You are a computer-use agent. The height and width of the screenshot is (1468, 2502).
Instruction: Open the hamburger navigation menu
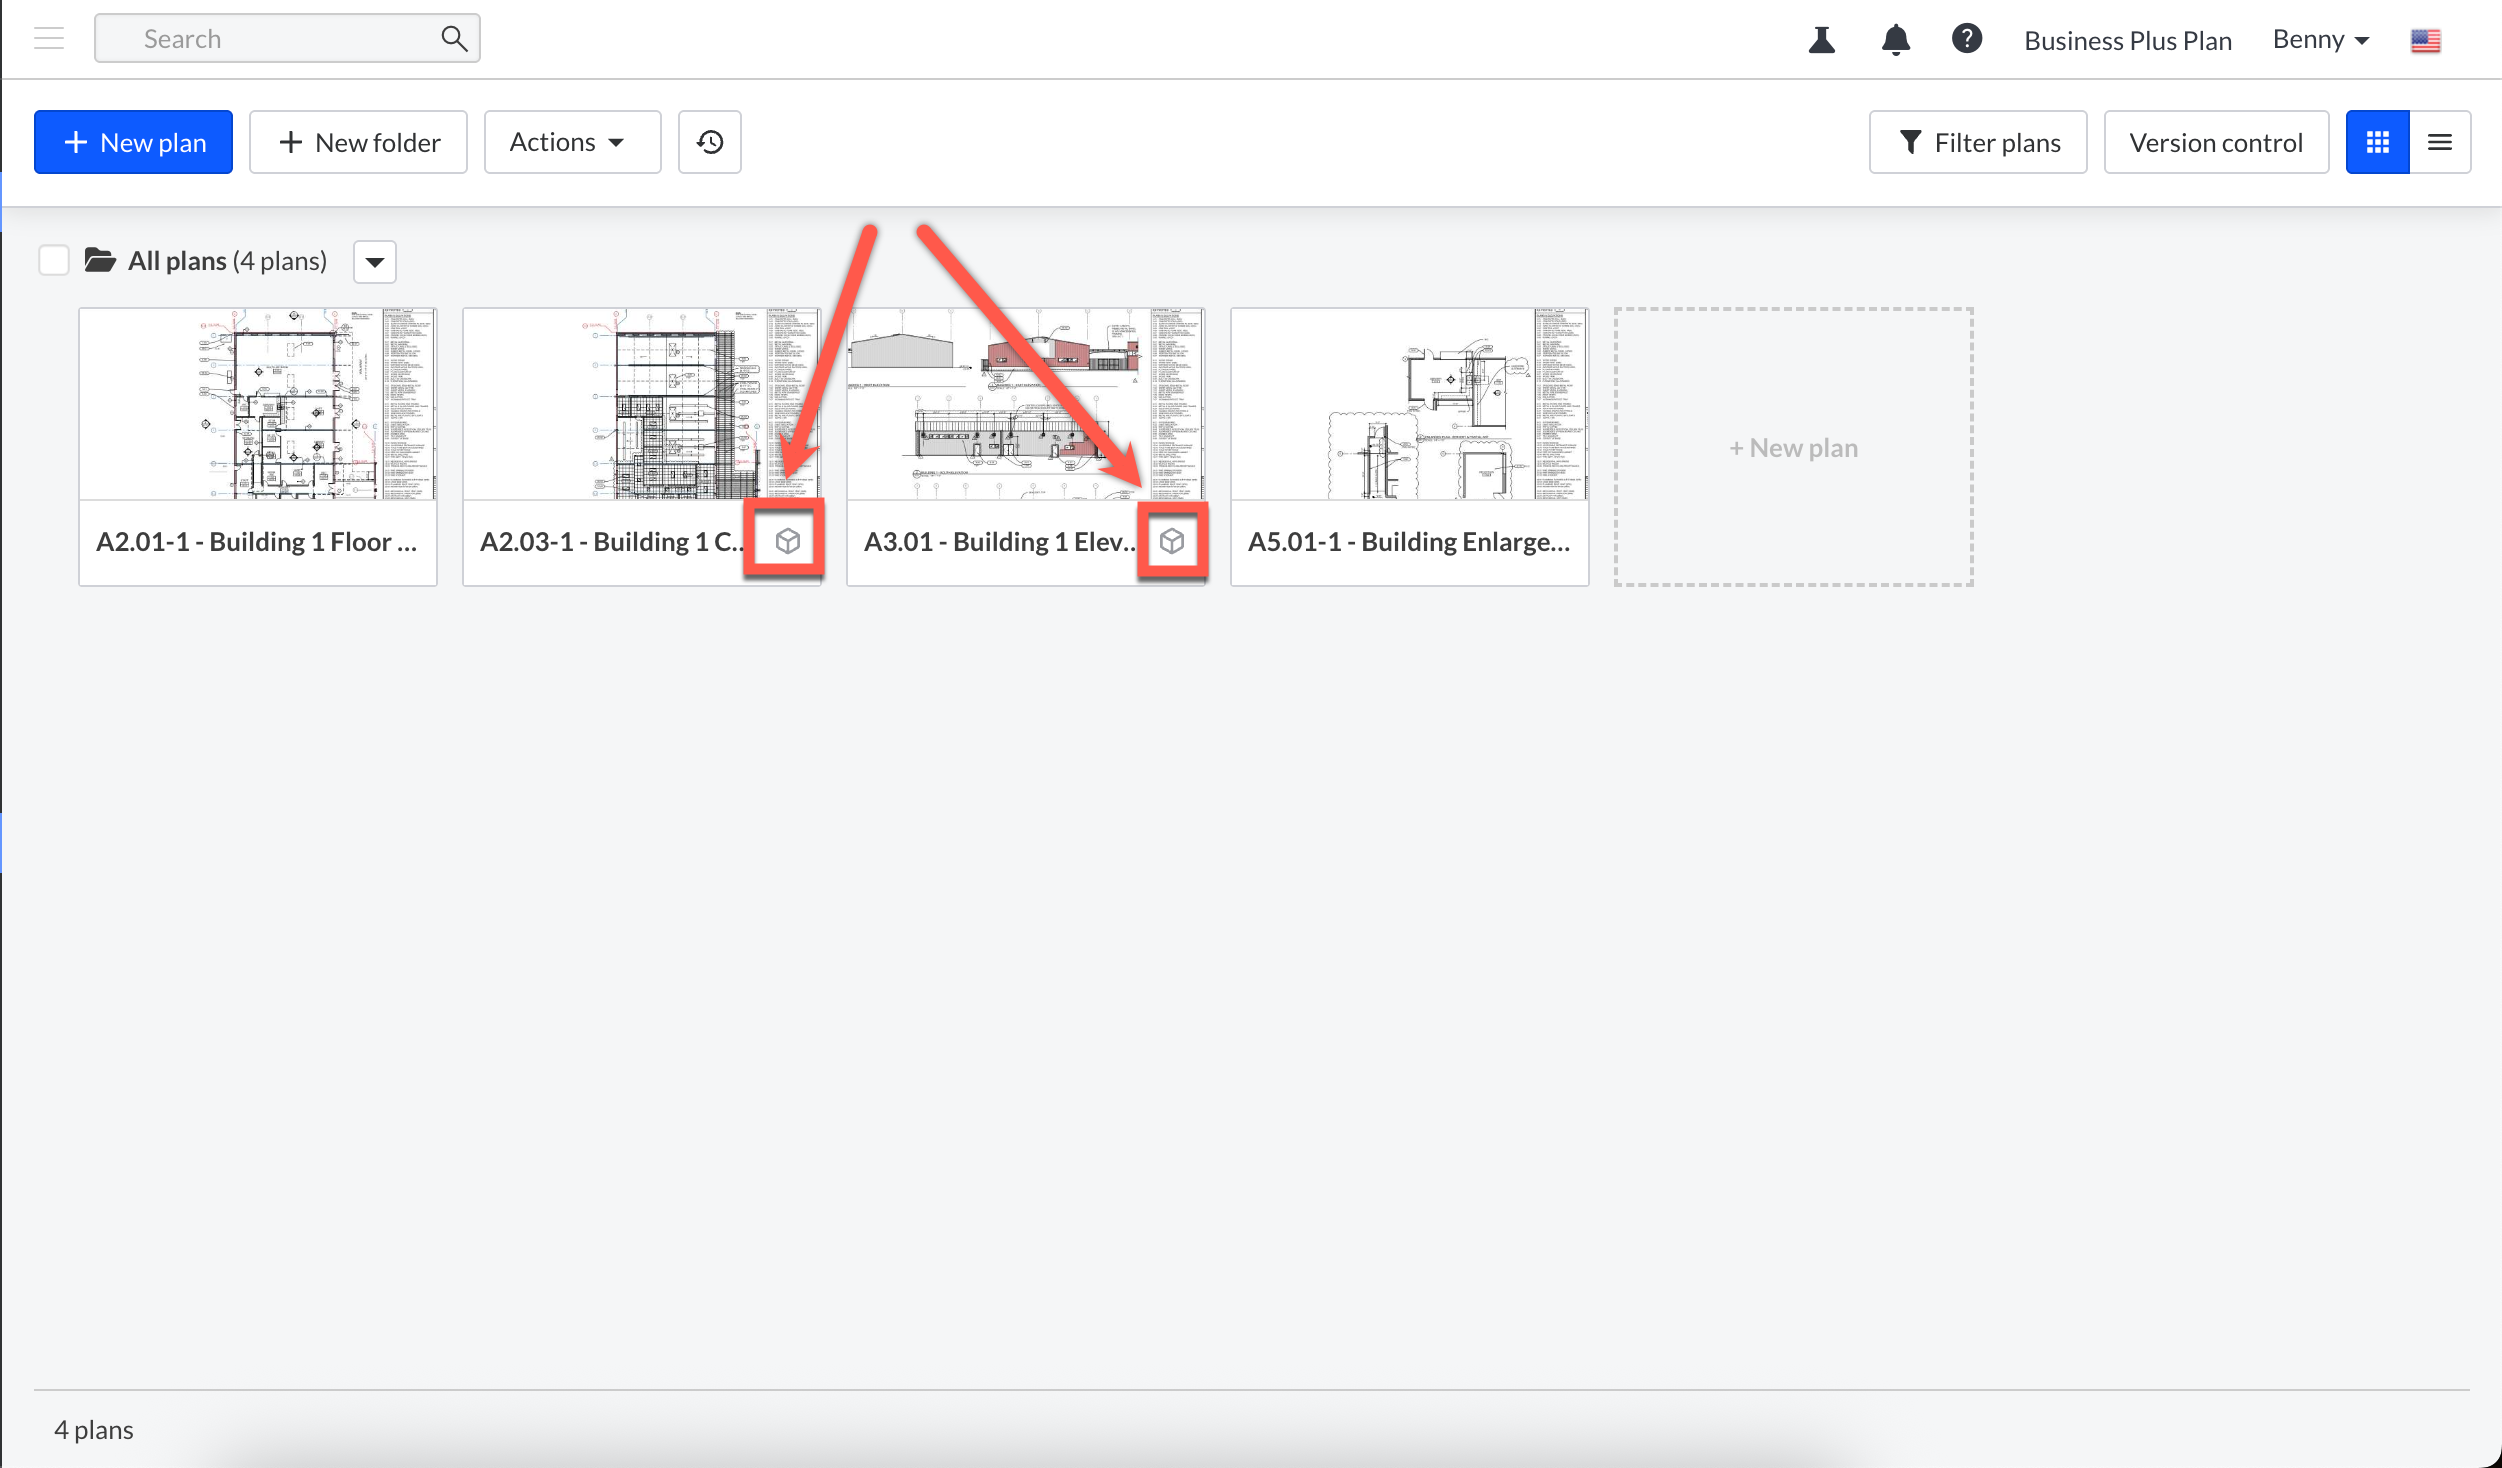point(48,38)
